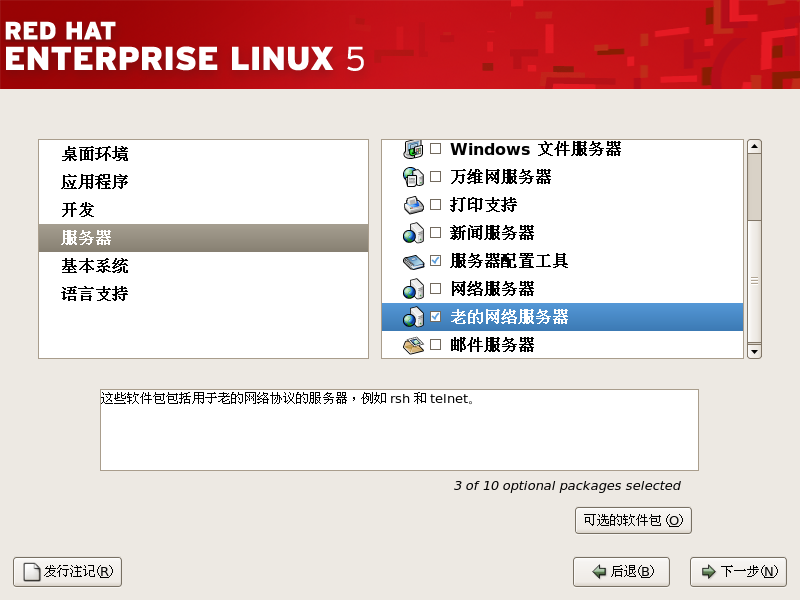The image size is (800, 600).
Task: Uncheck the 老的网络服务器 checkbox
Action: (x=435, y=317)
